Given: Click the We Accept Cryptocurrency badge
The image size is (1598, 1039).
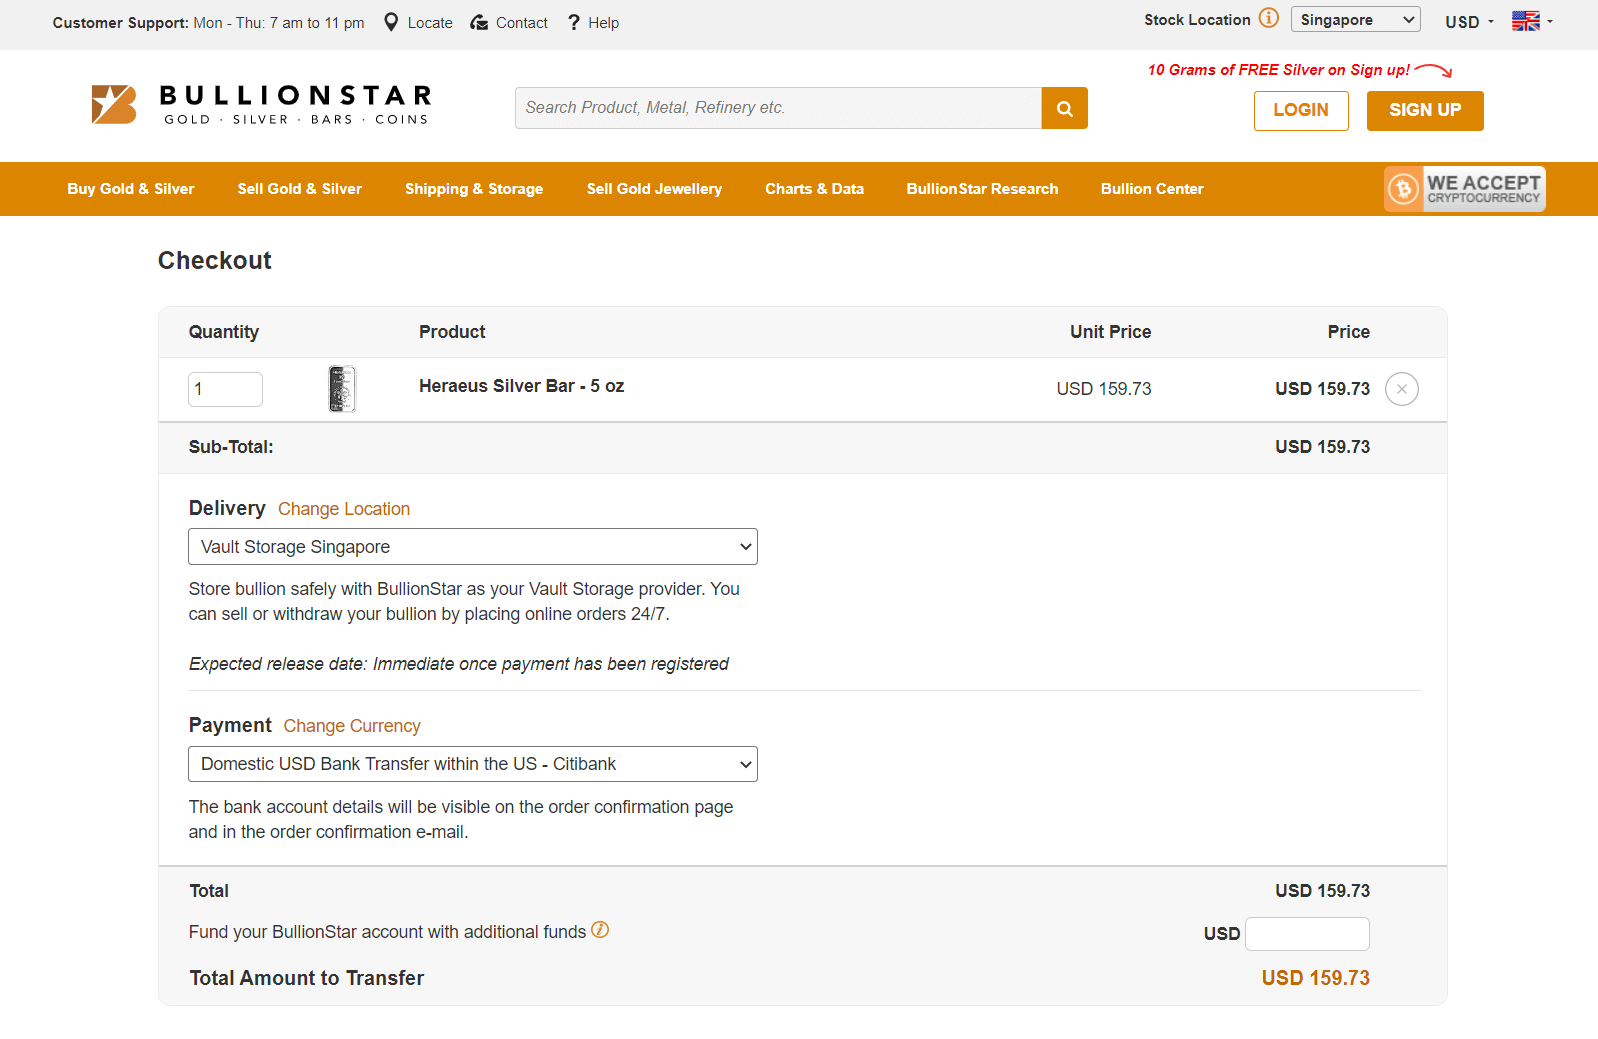Looking at the screenshot, I should tap(1465, 189).
